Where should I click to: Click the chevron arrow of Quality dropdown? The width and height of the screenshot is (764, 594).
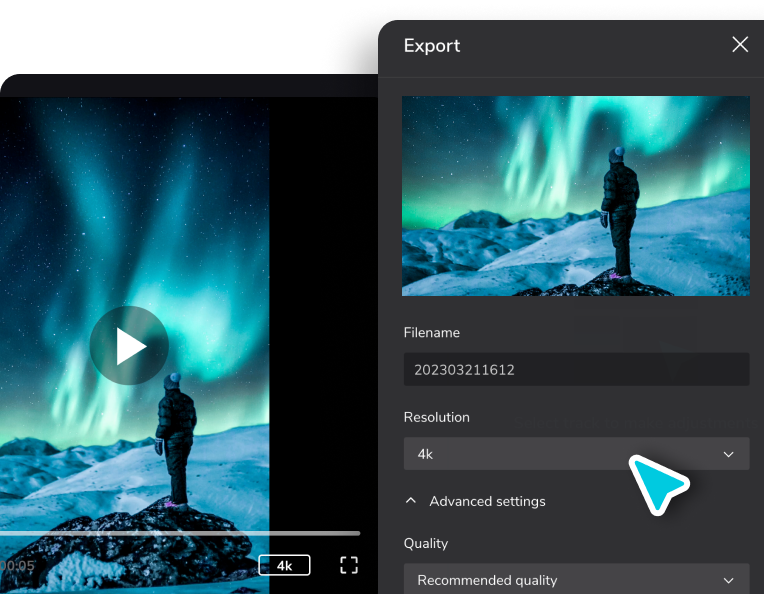728,580
